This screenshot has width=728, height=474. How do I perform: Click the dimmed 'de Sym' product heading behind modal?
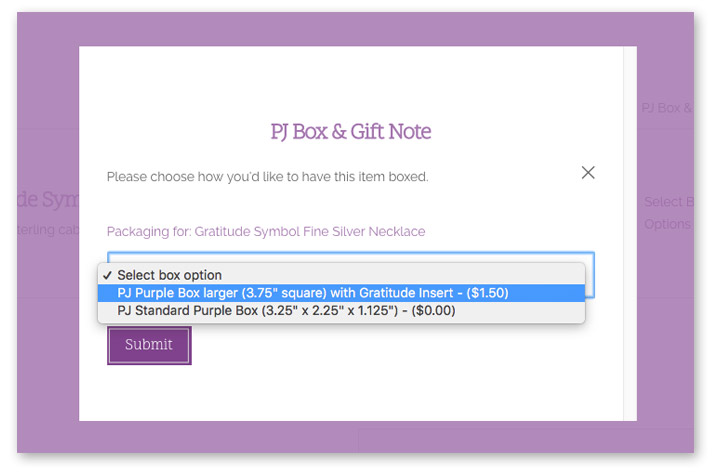tap(48, 199)
